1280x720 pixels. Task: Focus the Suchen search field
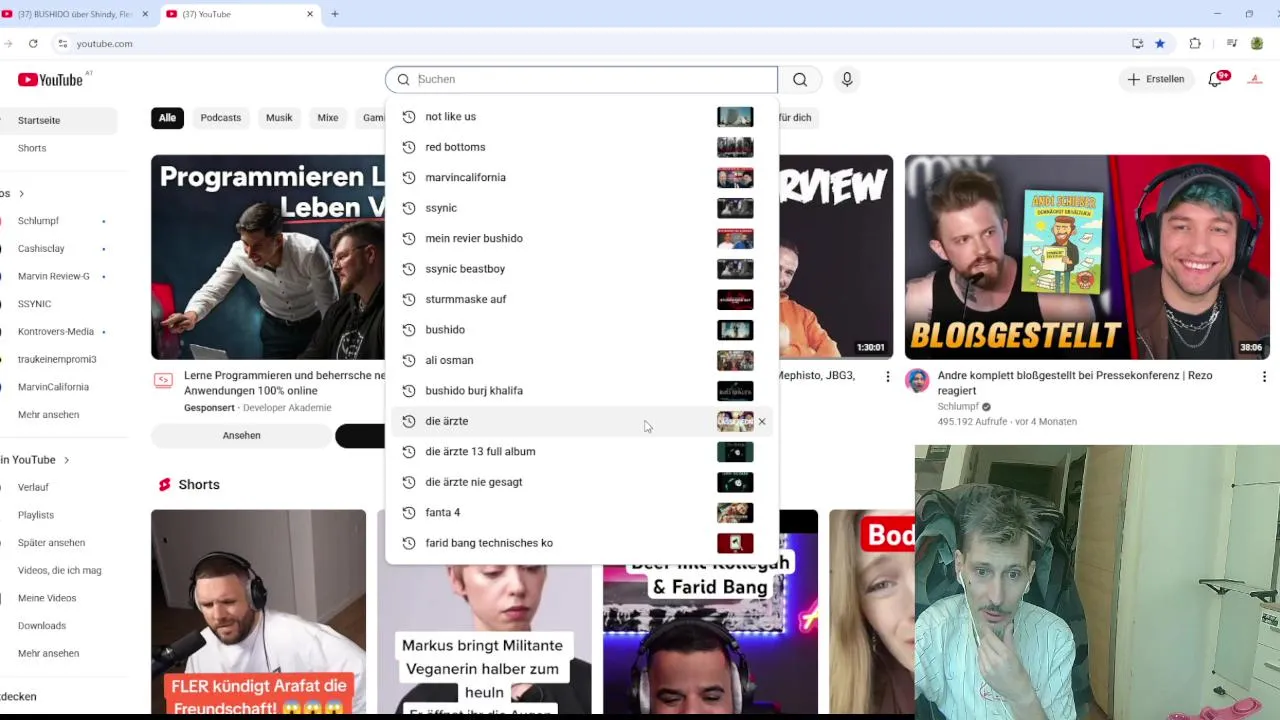[x=581, y=79]
